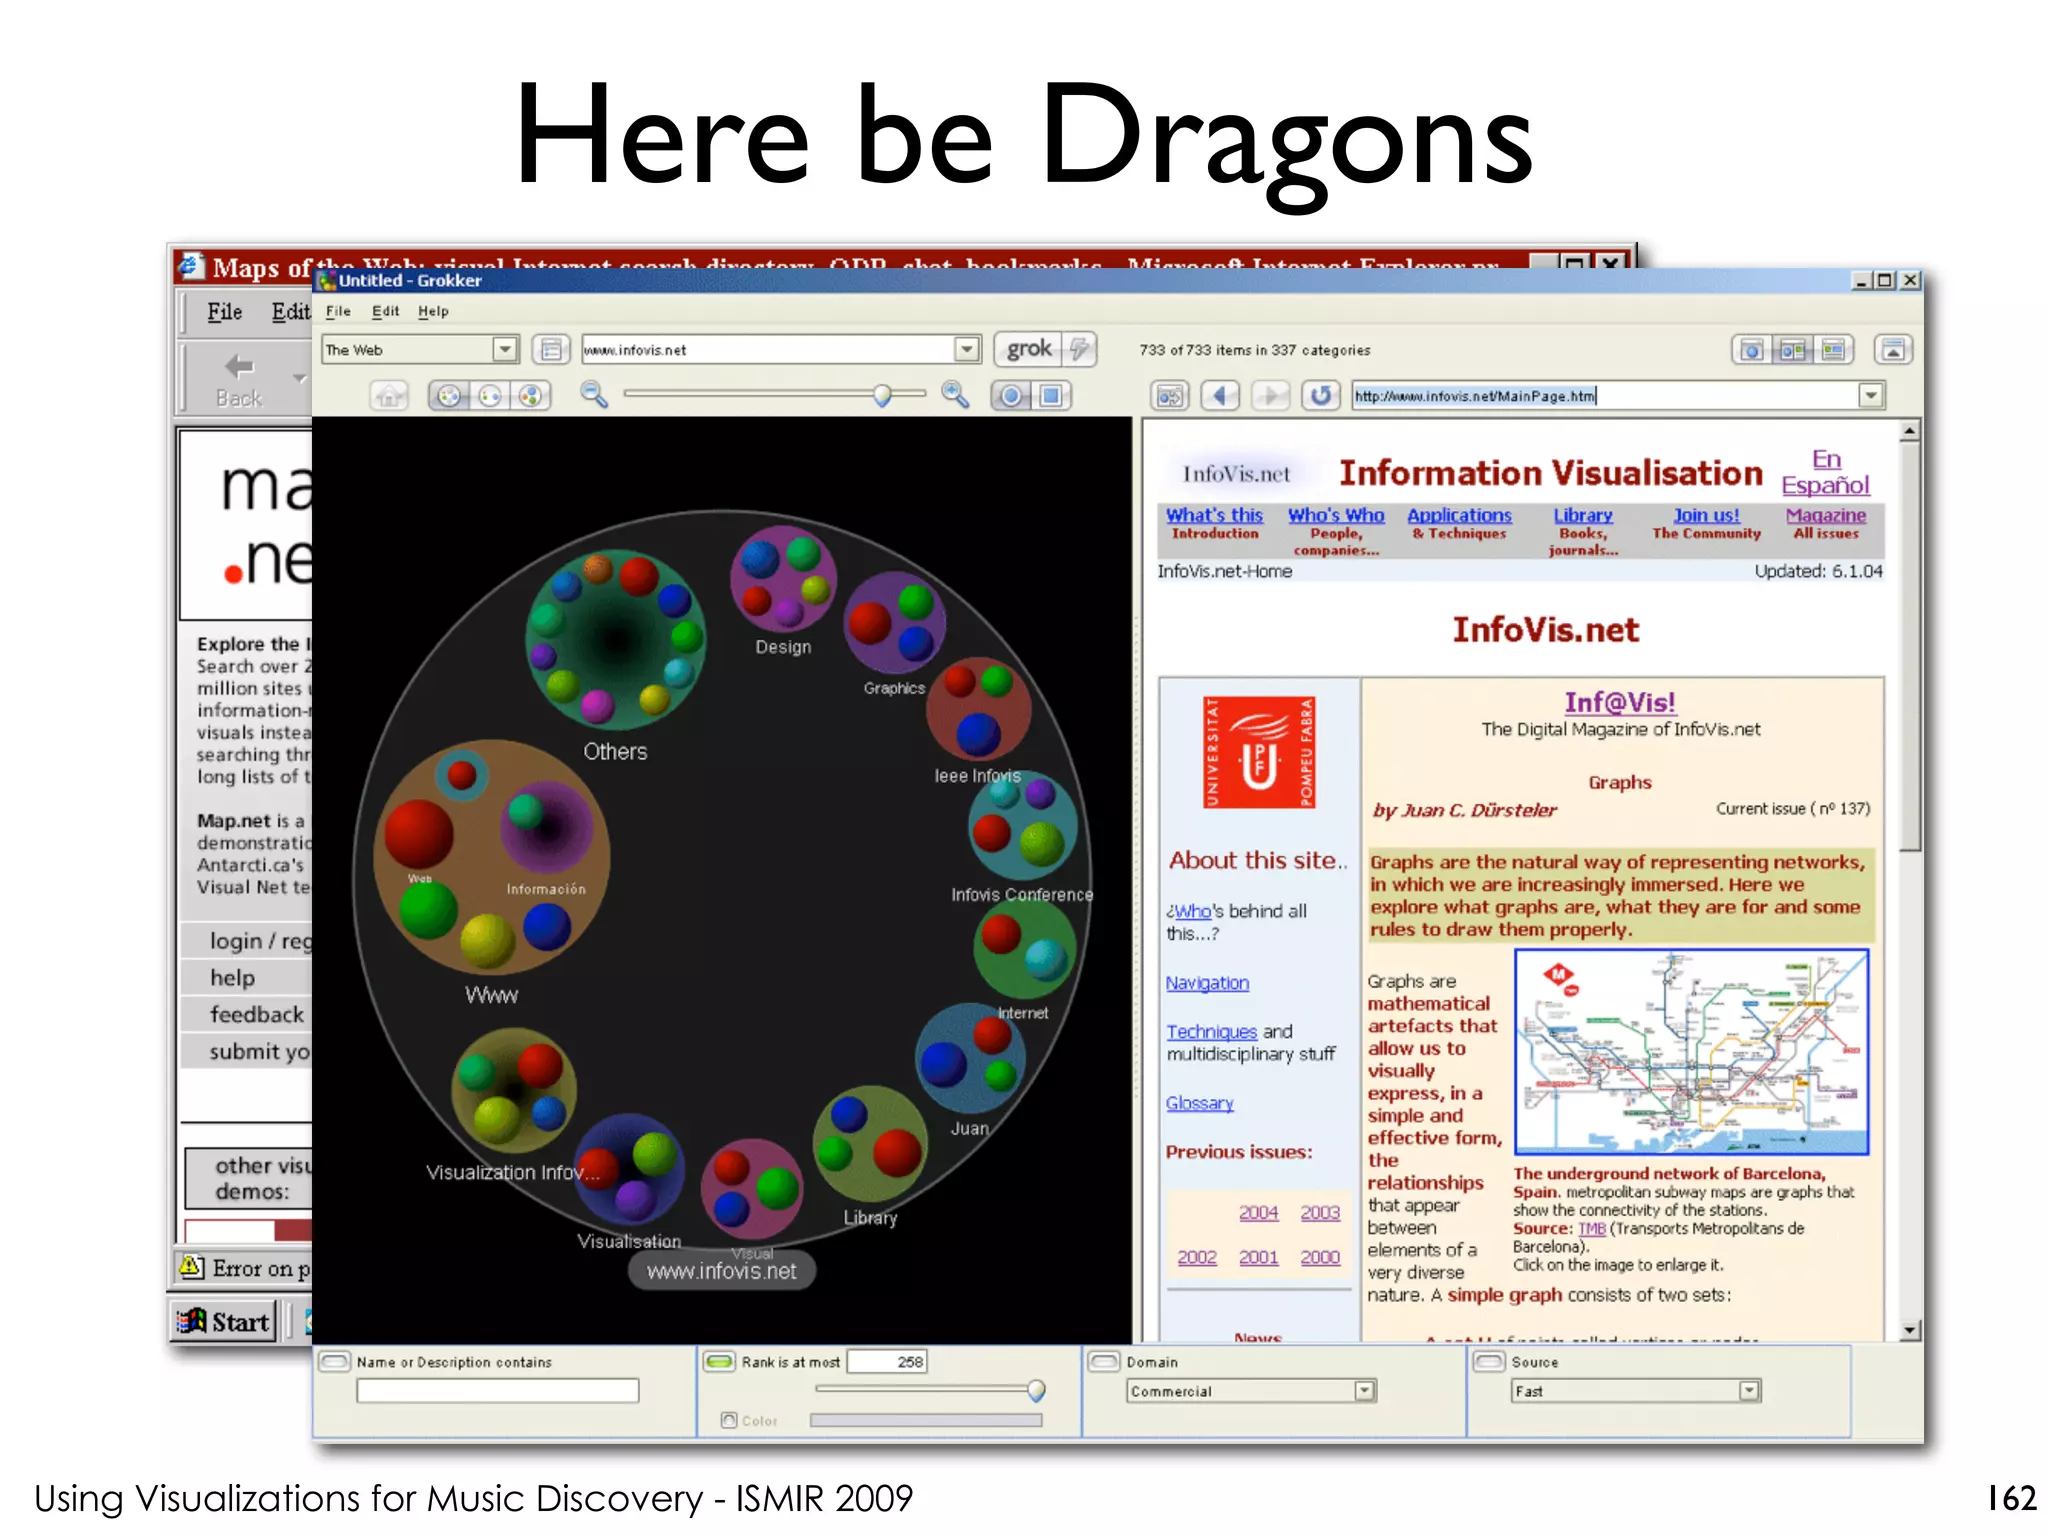The image size is (2048, 1536).
Task: Click the Back arrow in Internet Explorer window
Action: click(x=239, y=378)
